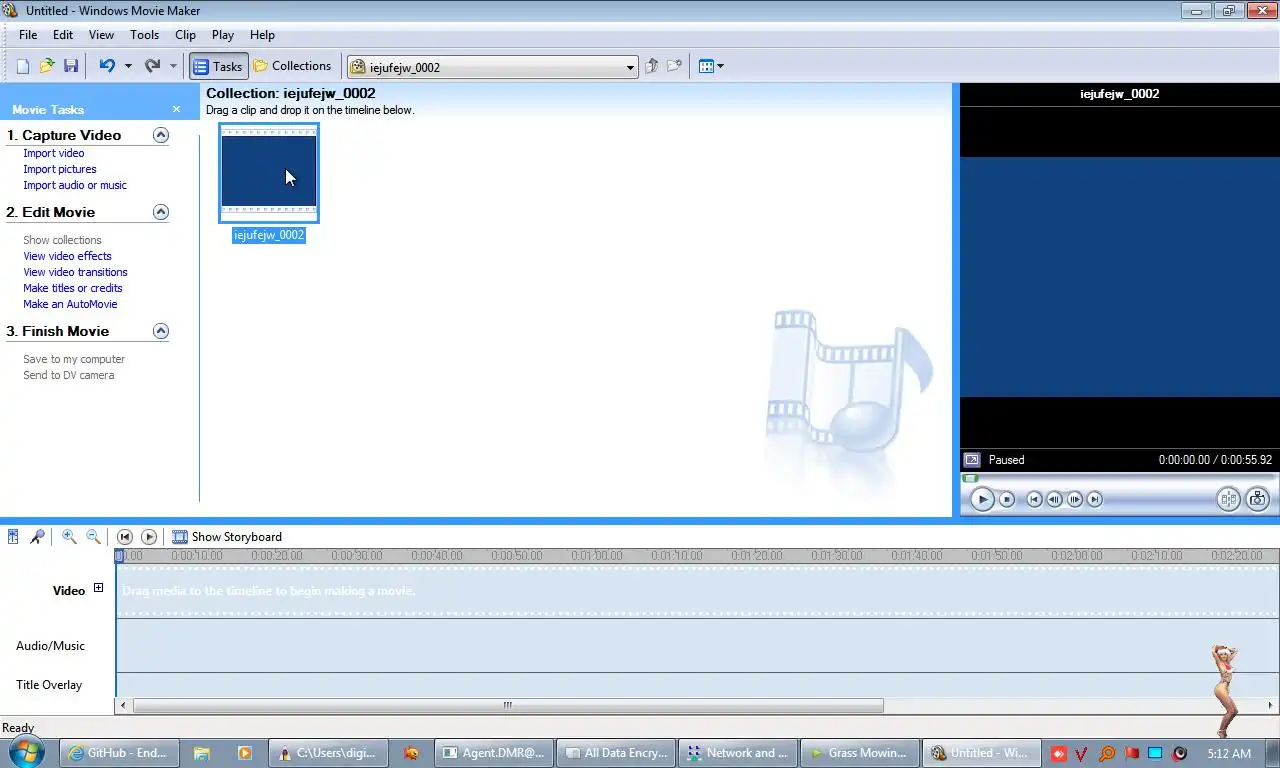Viewport: 1280px width, 768px height.
Task: Click Make titles or credits link
Action: coord(73,288)
